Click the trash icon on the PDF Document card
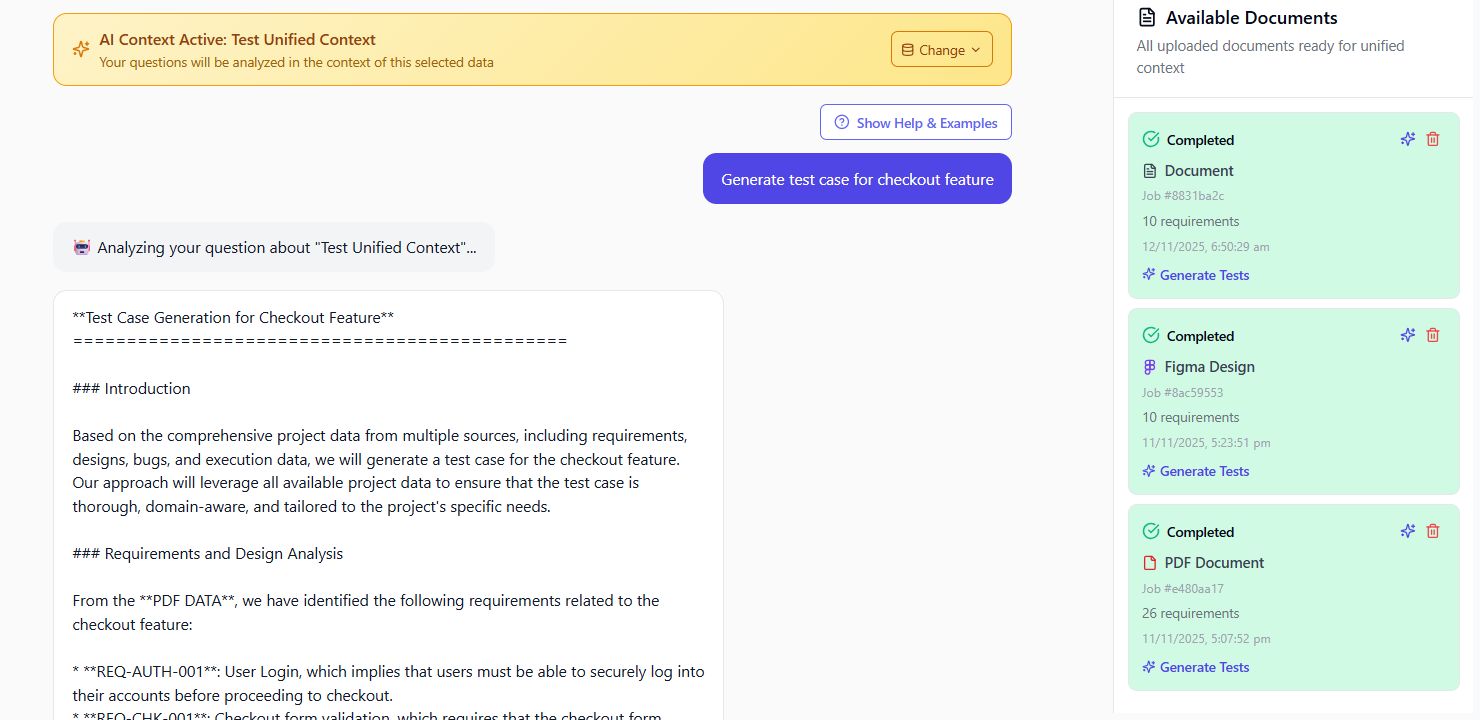The width and height of the screenshot is (1480, 720). pos(1433,531)
